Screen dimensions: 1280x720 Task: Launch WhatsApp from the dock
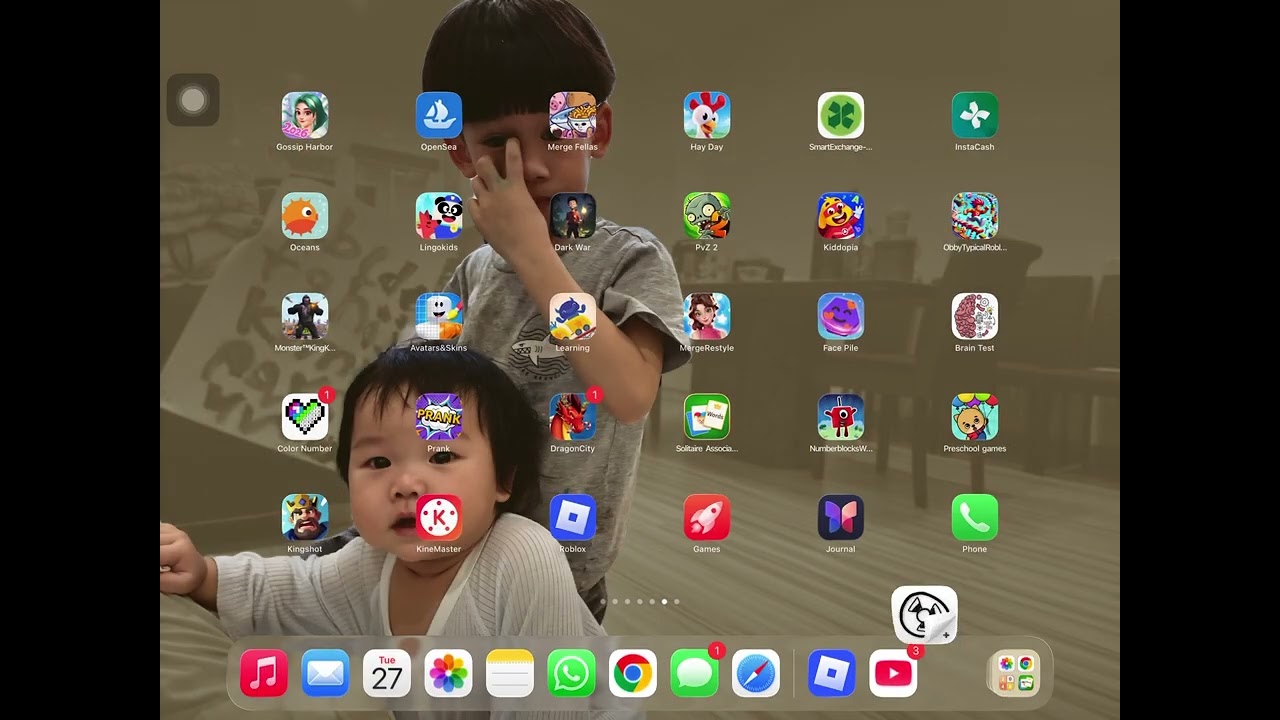coord(571,674)
